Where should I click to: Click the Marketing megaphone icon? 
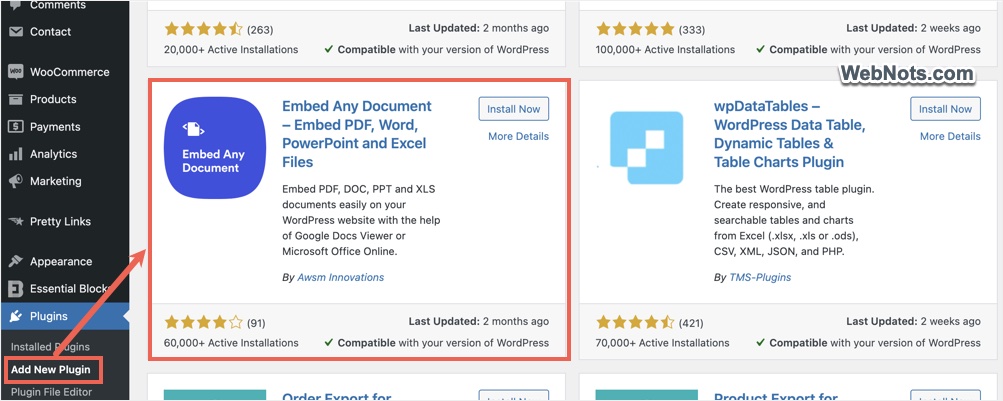(16, 182)
